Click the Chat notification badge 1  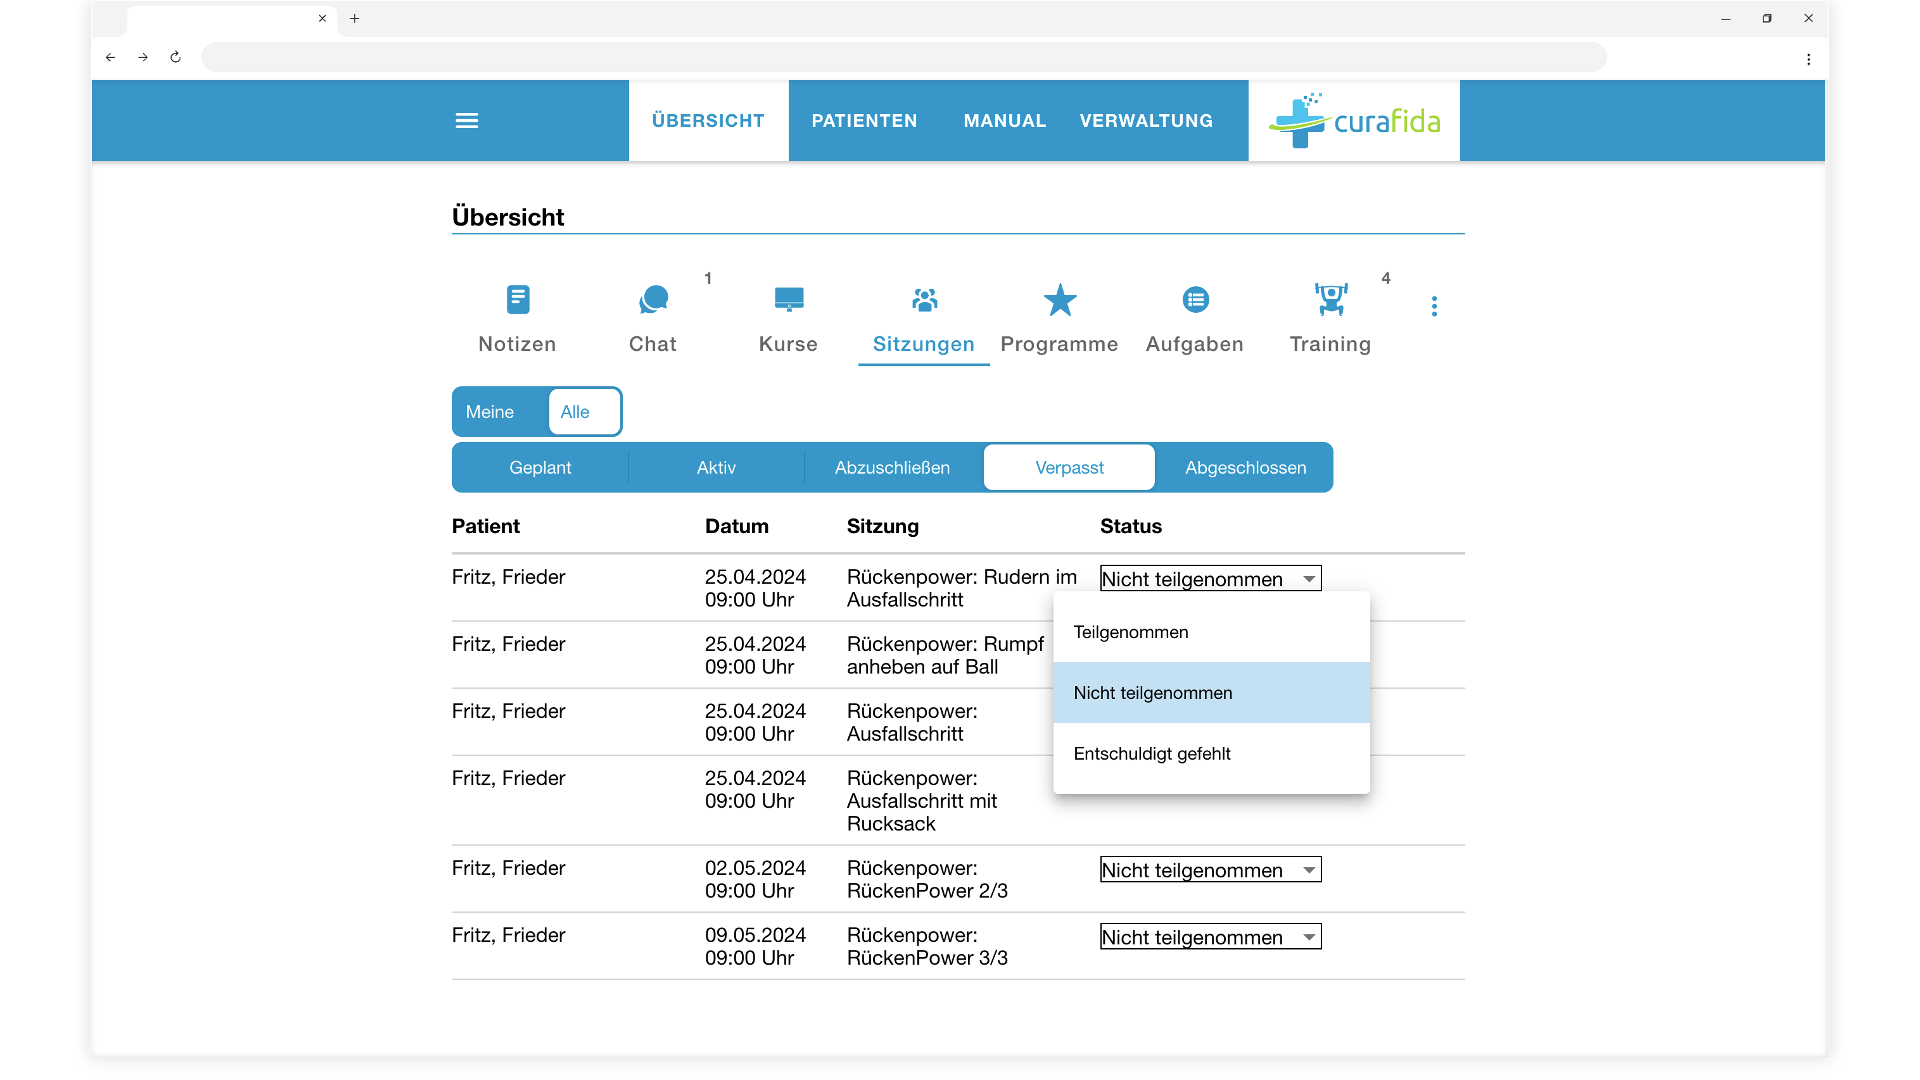[x=708, y=278]
